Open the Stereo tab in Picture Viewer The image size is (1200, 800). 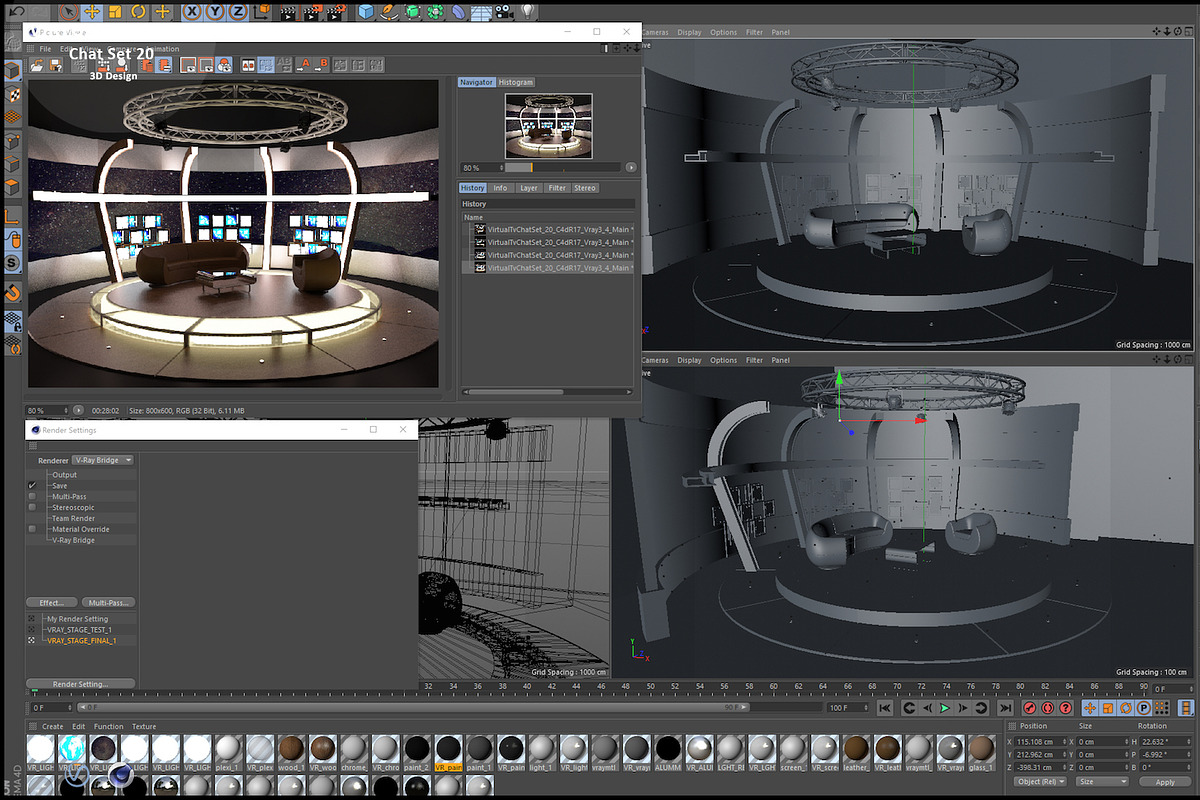pos(585,188)
